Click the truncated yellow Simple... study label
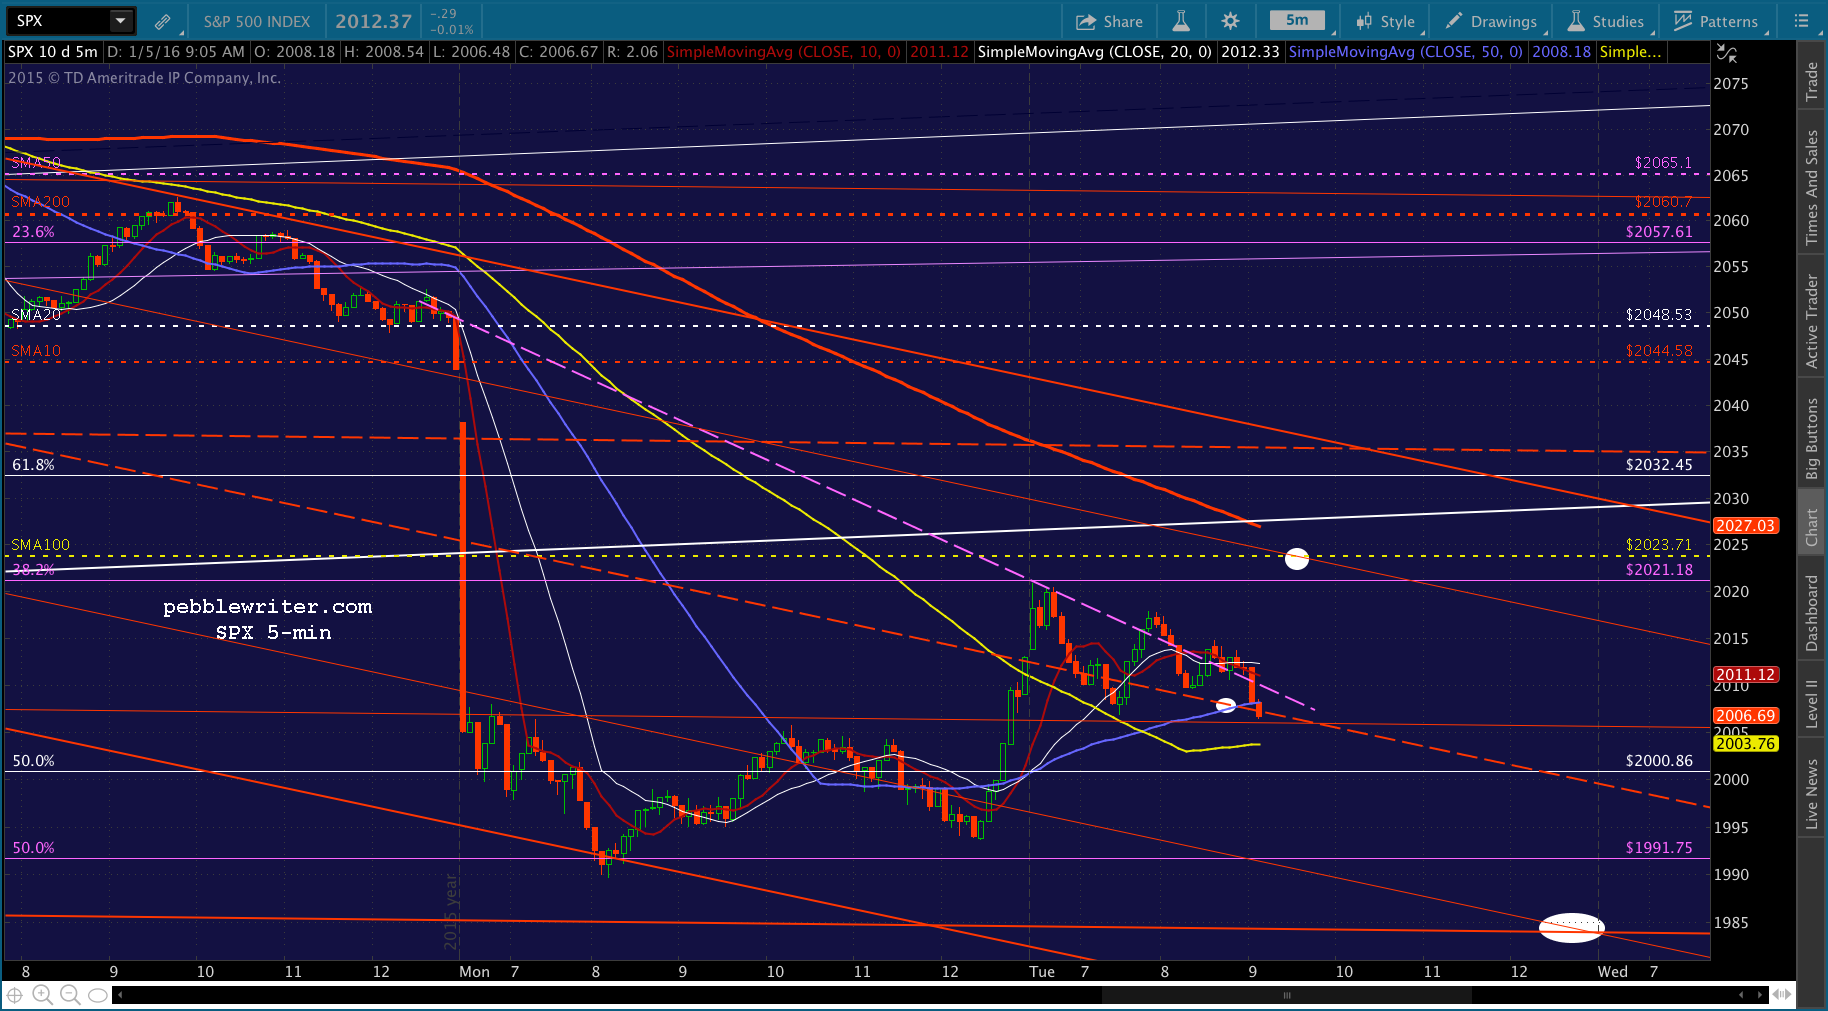Screen dimensions: 1828x1011 pos(1630,52)
